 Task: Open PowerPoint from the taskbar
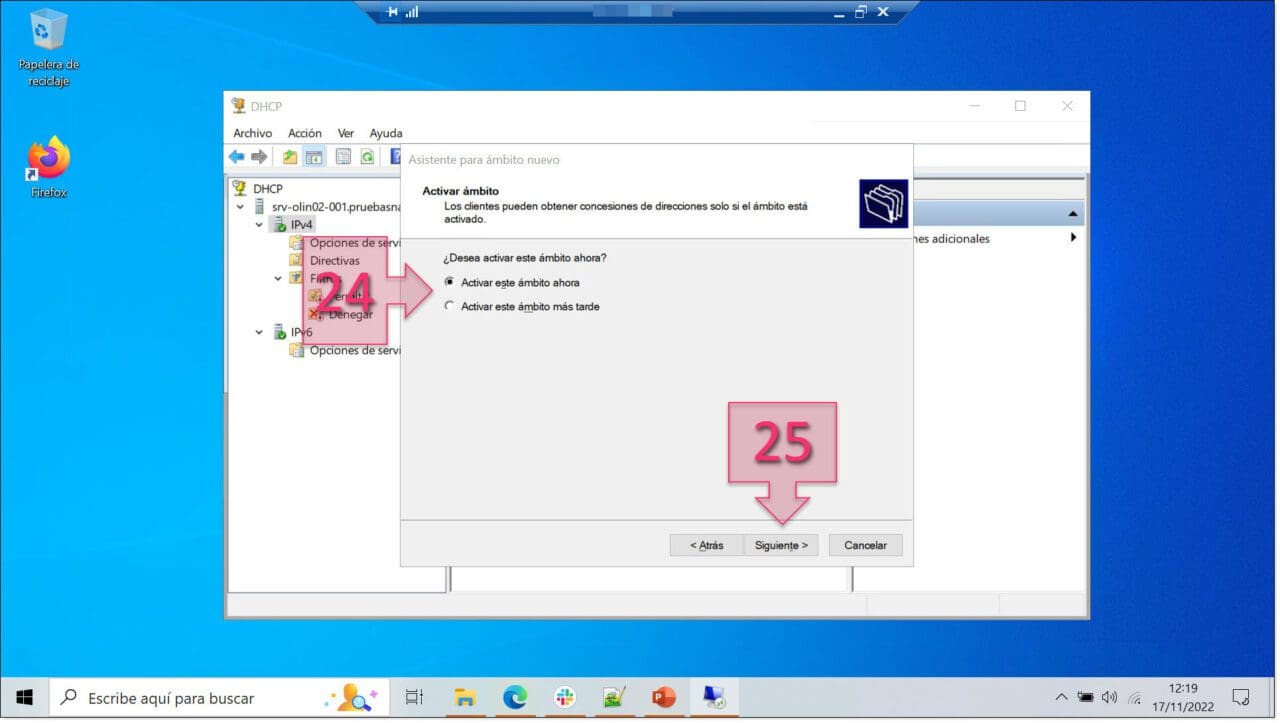pos(665,697)
